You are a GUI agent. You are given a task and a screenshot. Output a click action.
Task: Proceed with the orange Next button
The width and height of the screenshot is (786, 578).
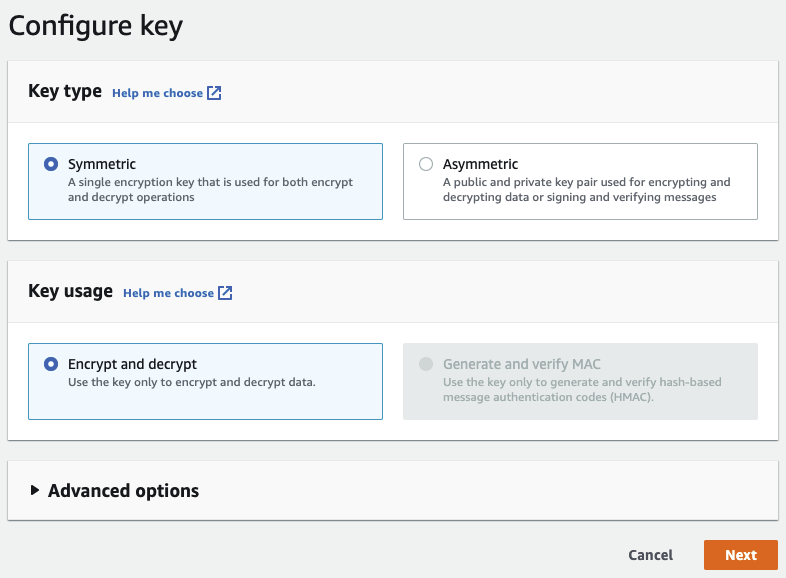pos(740,555)
